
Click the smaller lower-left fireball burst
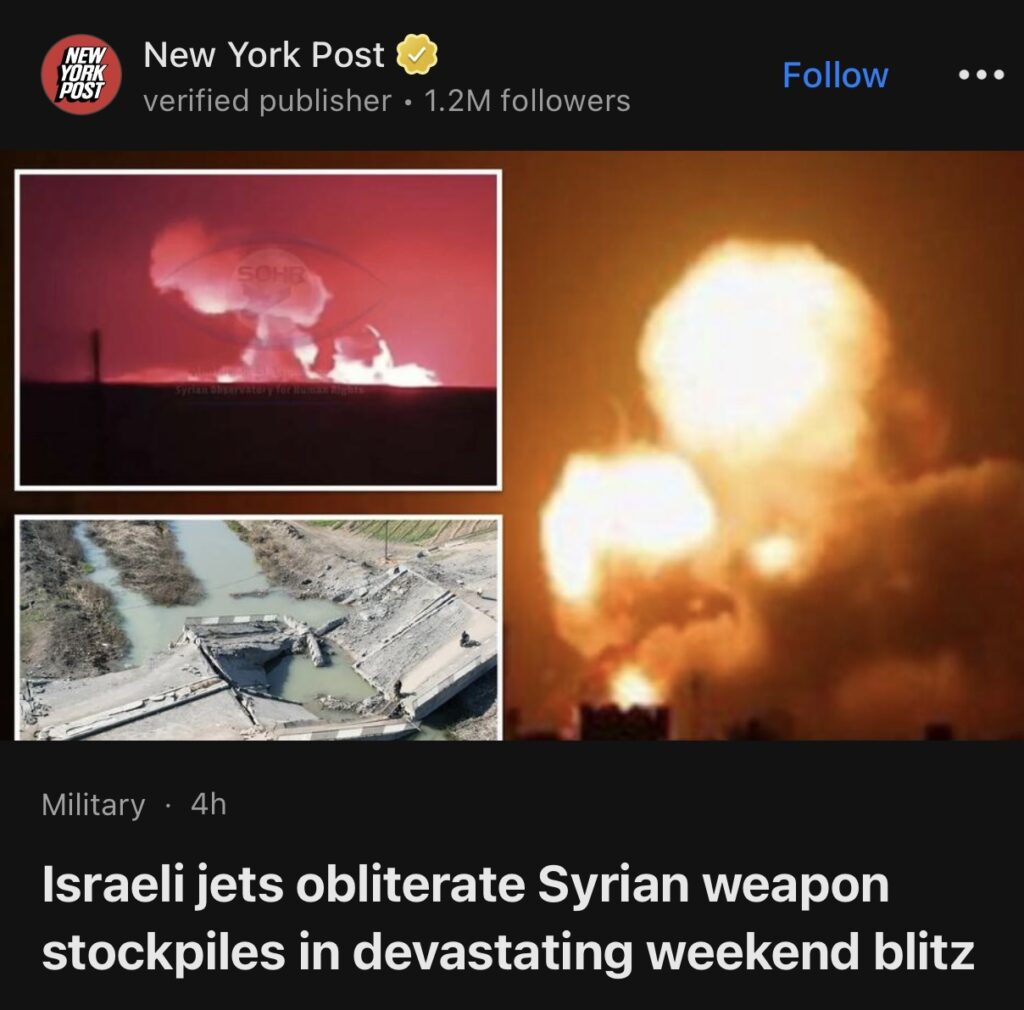624,516
